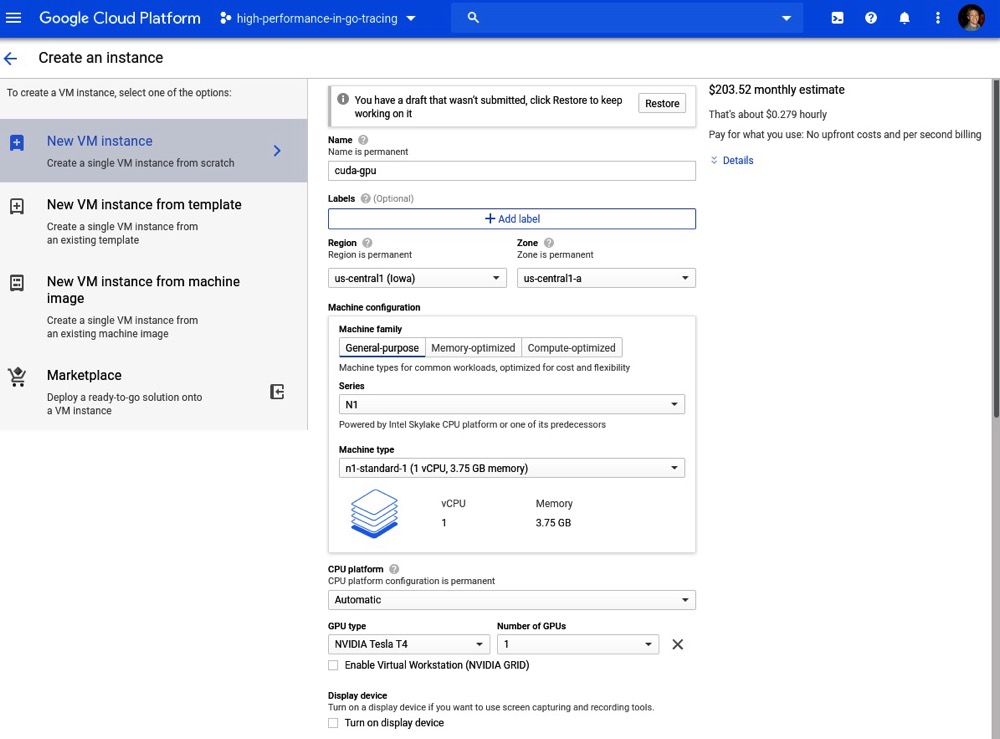Open the Zone dropdown us-central1-a

pyautogui.click(x=606, y=278)
